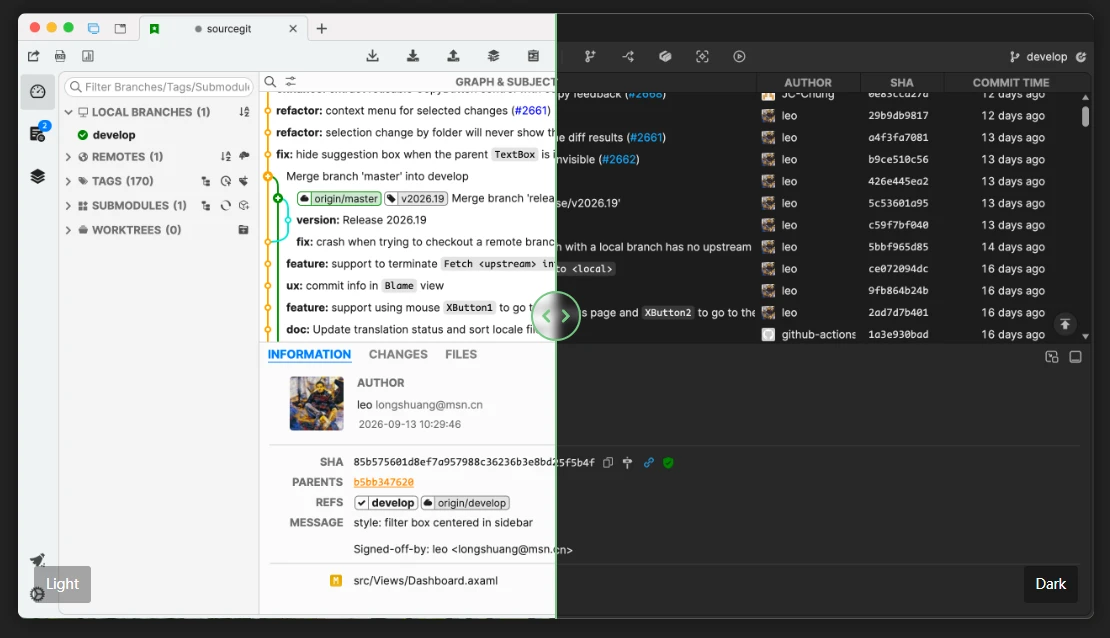
Task: Click the light/dark comparison slider handle
Action: click(556, 316)
